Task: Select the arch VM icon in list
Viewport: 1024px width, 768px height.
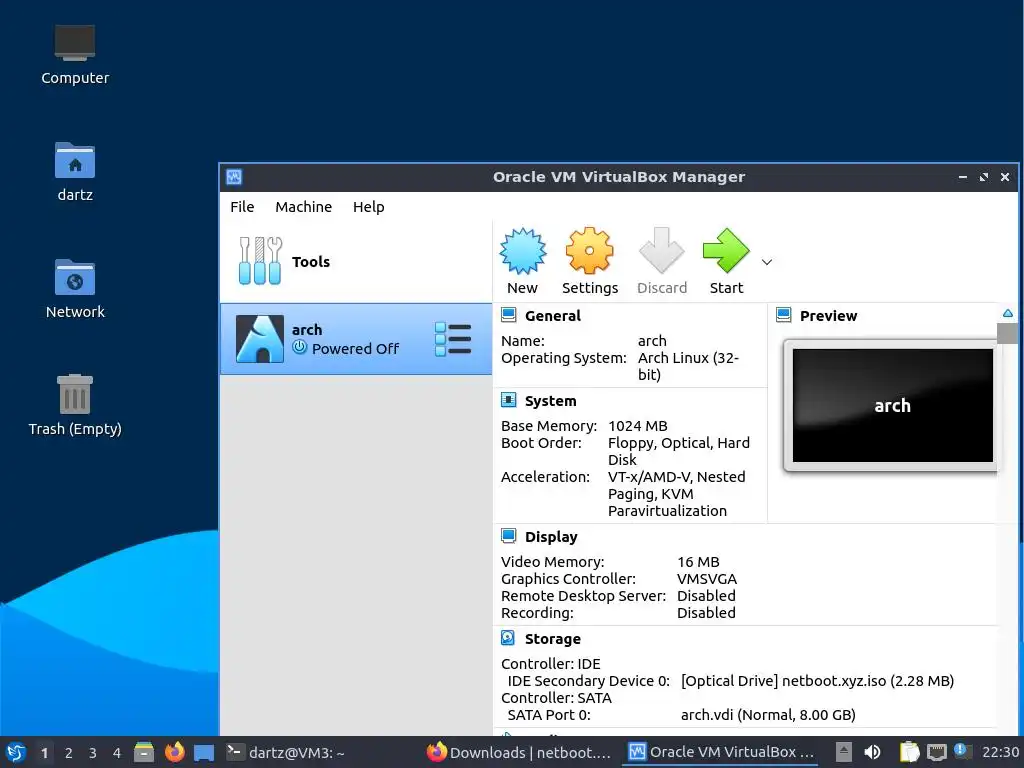Action: click(260, 339)
